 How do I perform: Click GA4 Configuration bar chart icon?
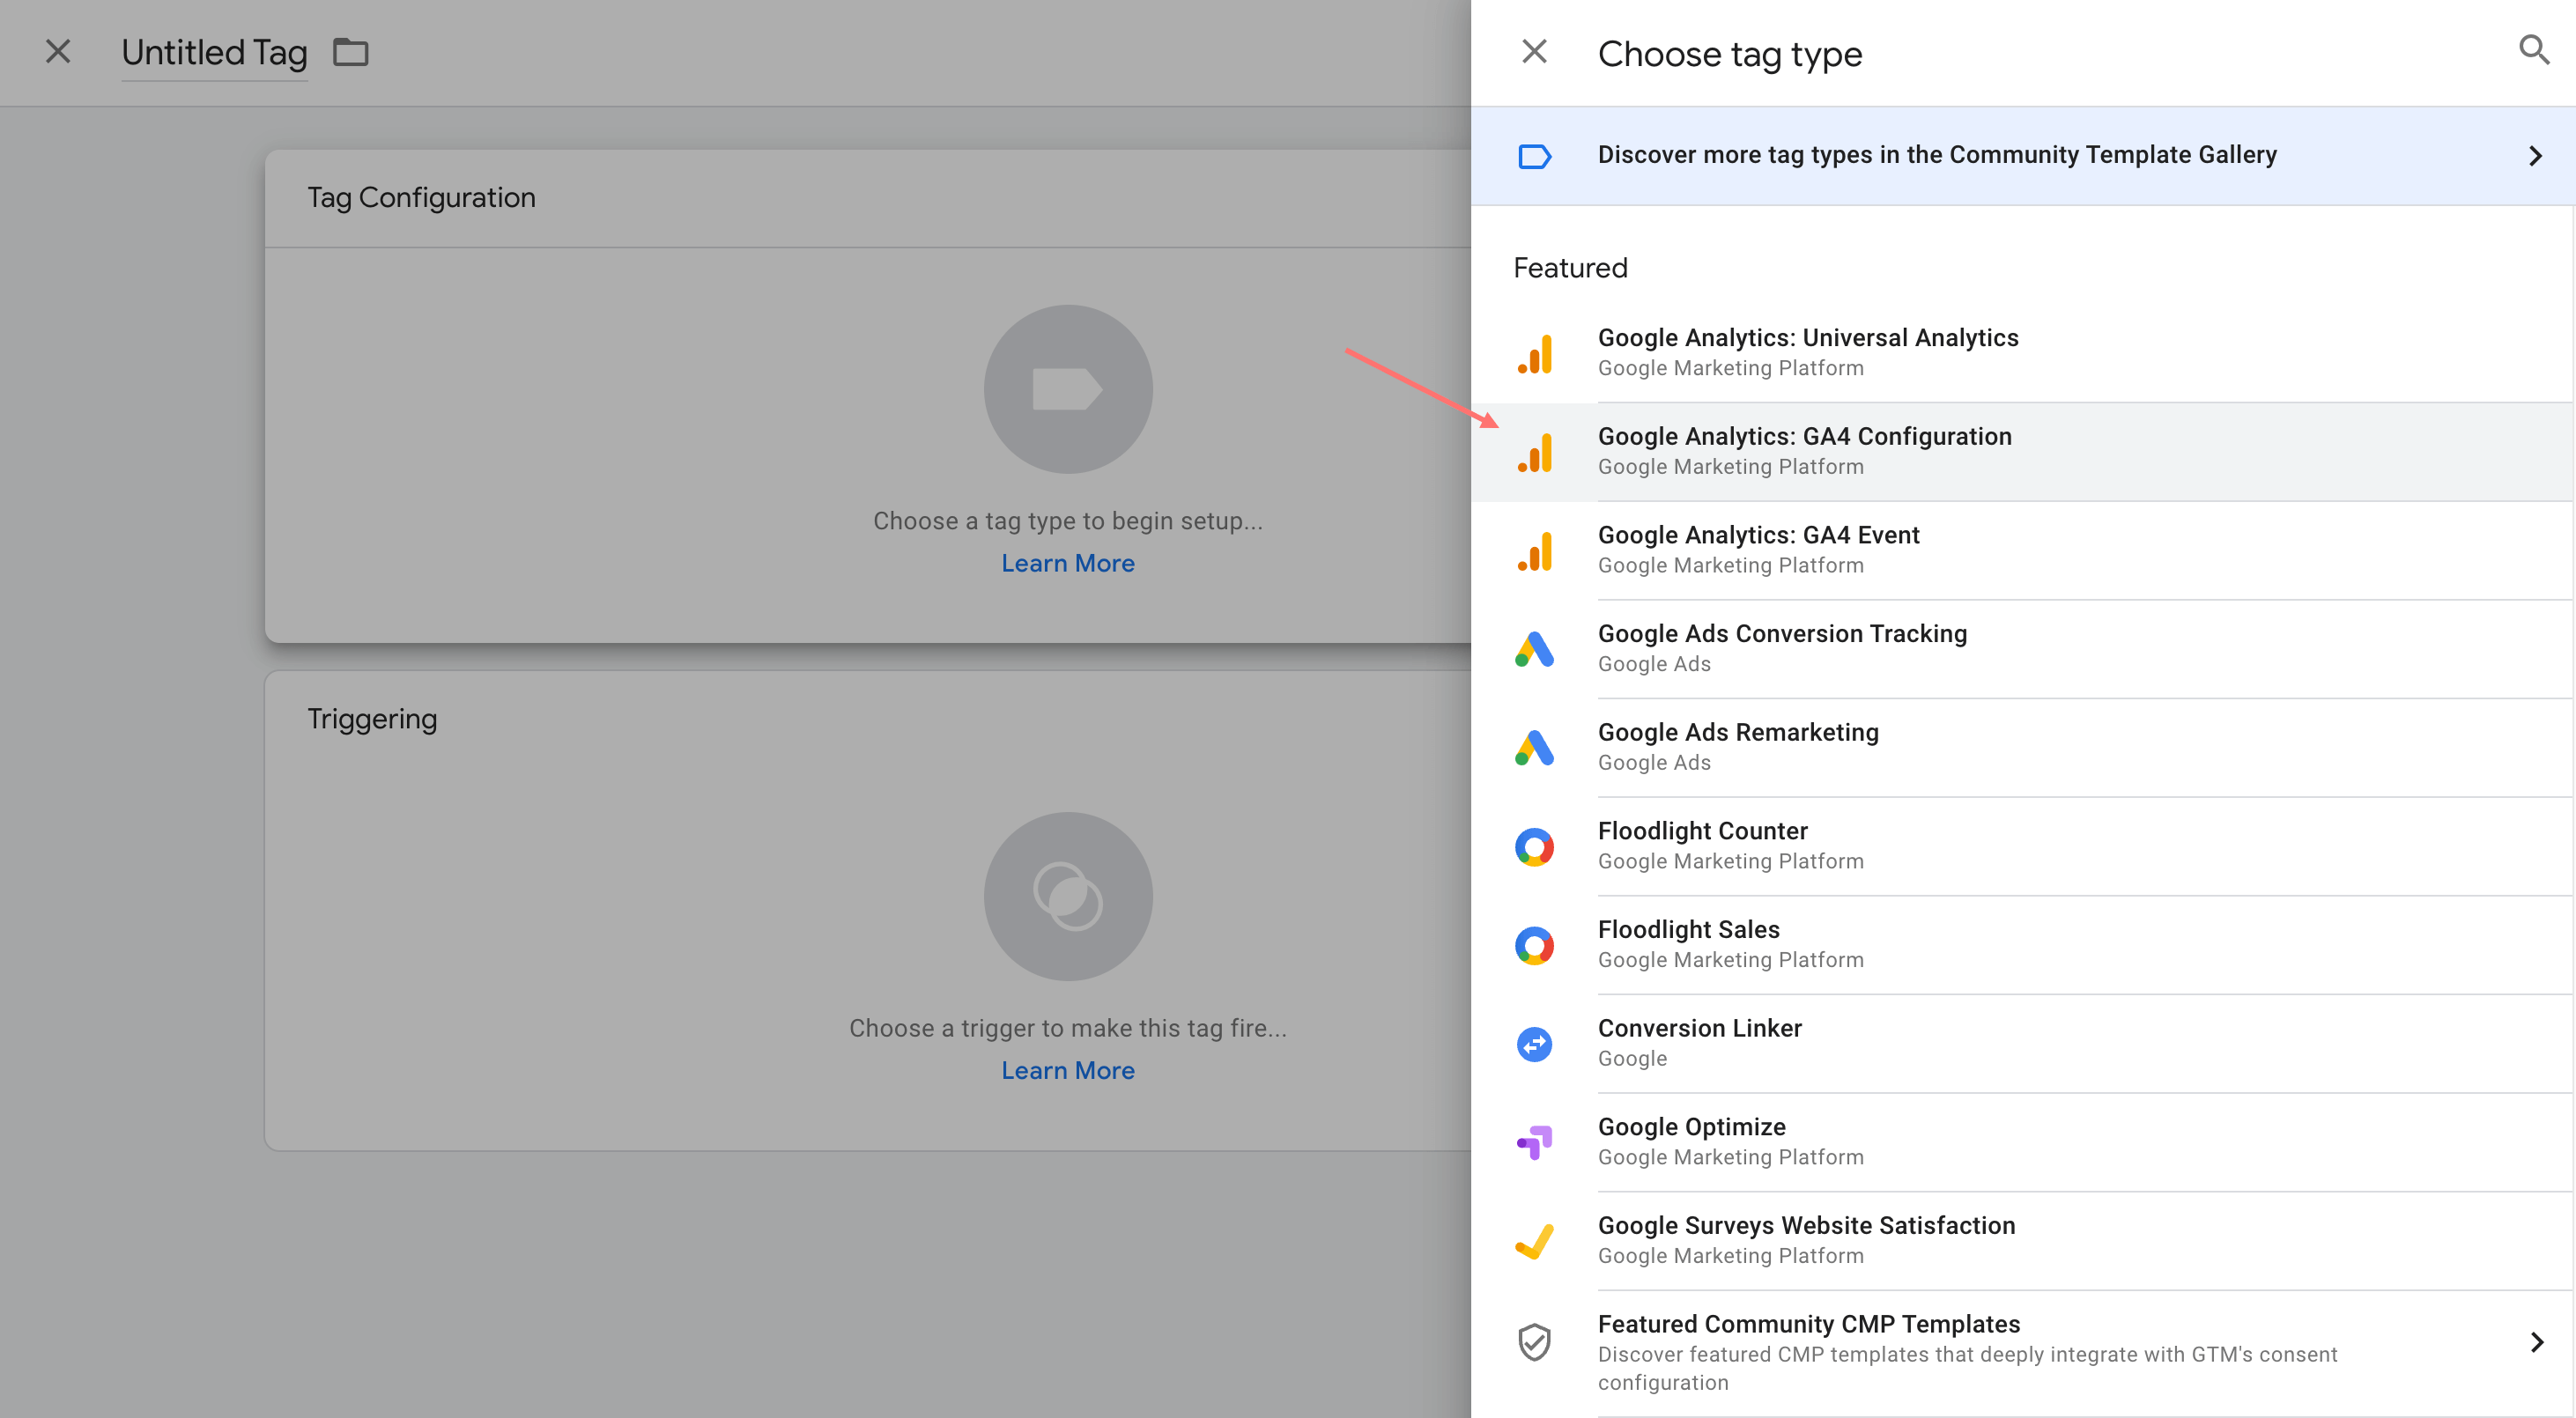coord(1535,452)
